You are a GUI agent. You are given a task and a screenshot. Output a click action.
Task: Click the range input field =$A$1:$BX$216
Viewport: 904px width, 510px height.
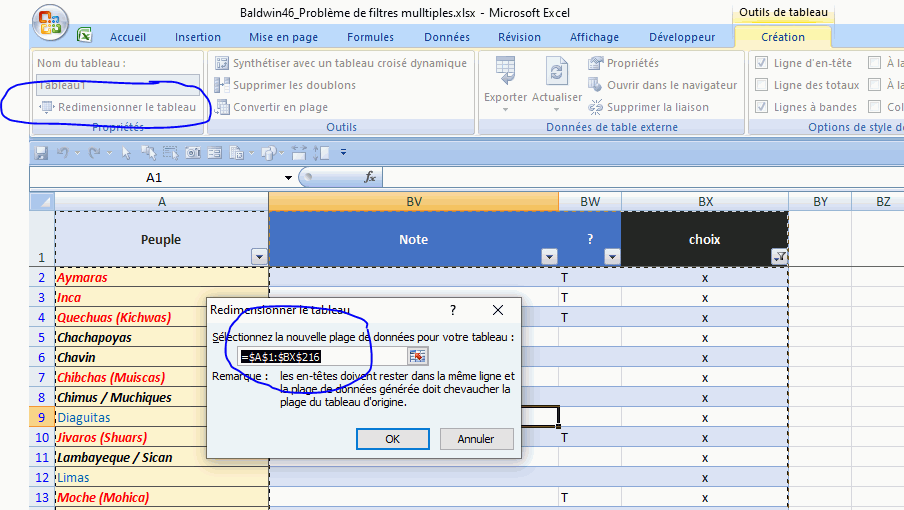click(323, 357)
